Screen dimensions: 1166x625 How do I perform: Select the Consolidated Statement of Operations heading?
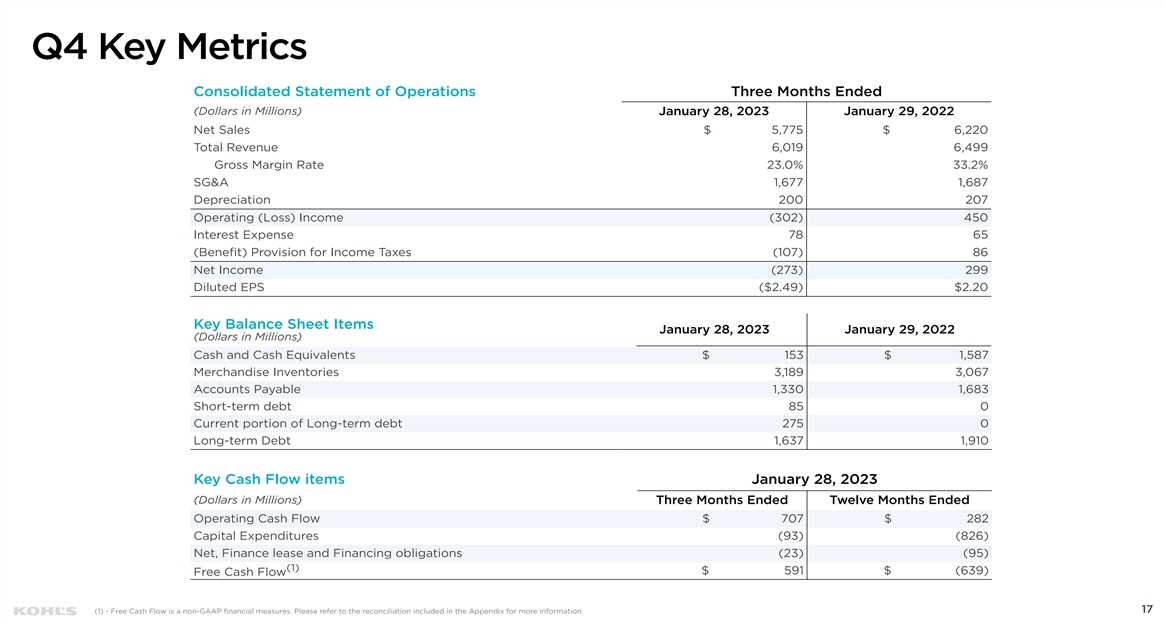334,91
